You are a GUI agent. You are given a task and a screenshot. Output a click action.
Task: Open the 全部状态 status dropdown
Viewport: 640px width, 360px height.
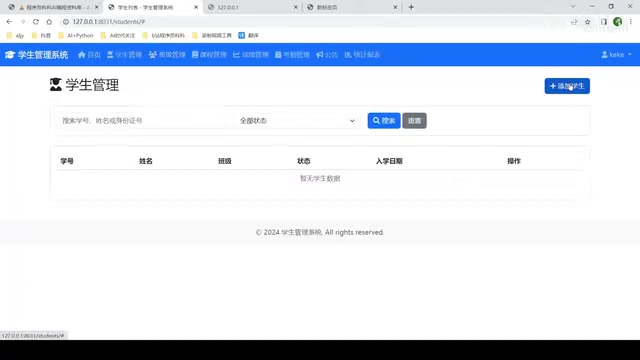pyautogui.click(x=297, y=121)
